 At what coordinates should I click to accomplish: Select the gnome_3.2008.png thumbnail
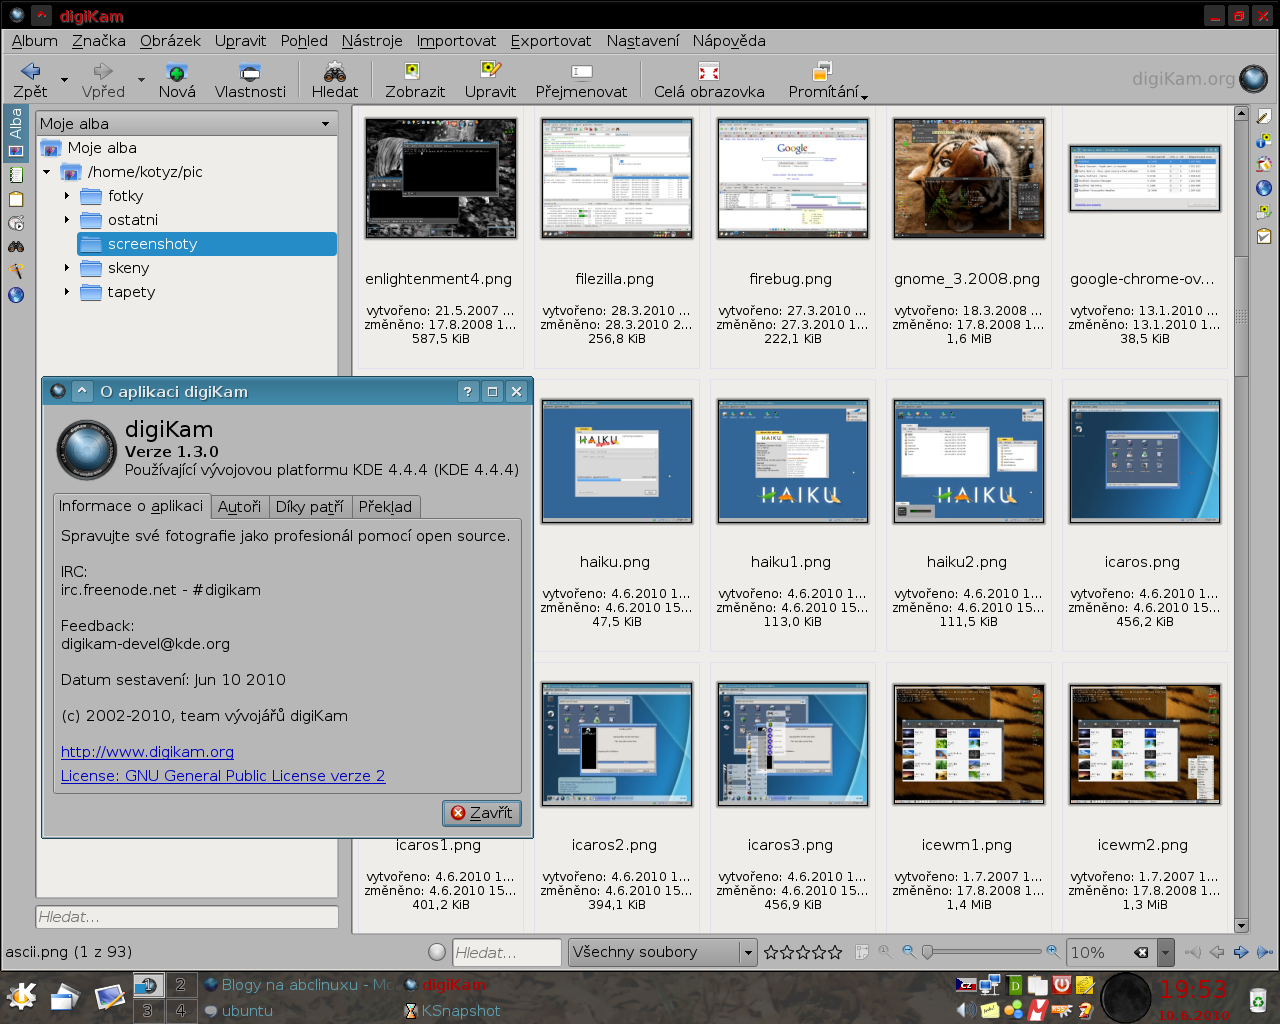click(x=968, y=178)
